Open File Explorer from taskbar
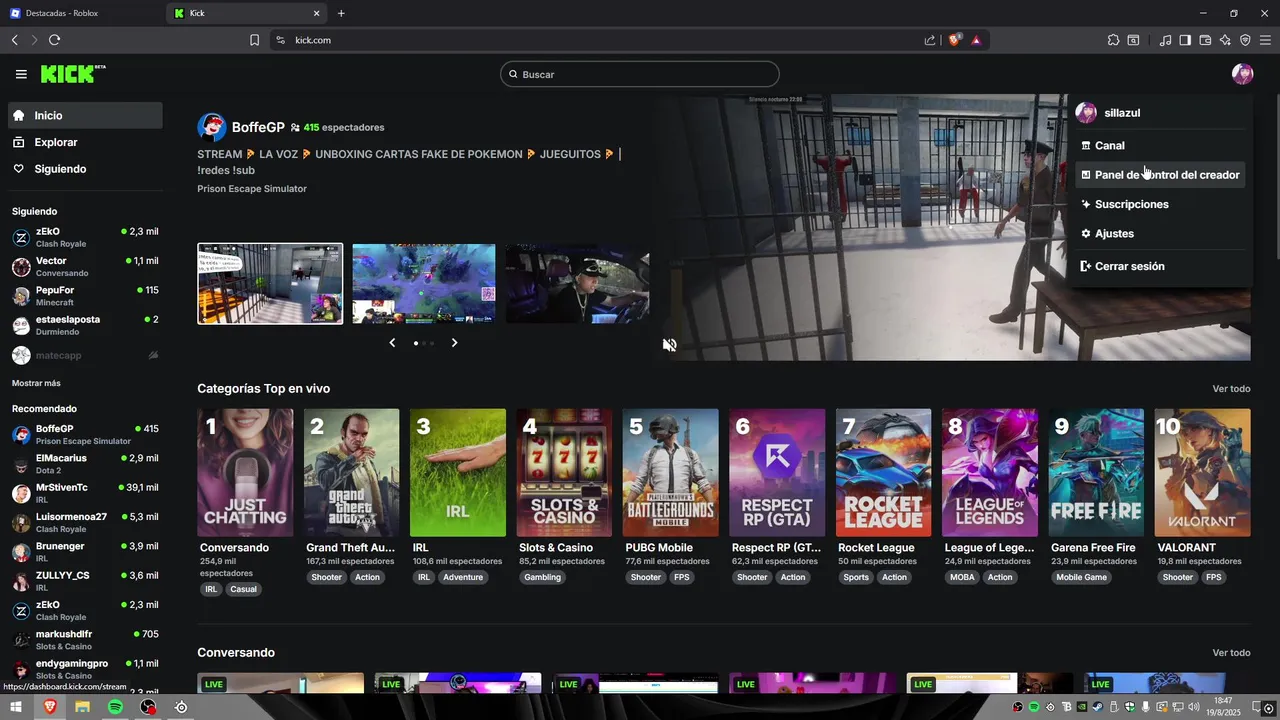 click(82, 707)
